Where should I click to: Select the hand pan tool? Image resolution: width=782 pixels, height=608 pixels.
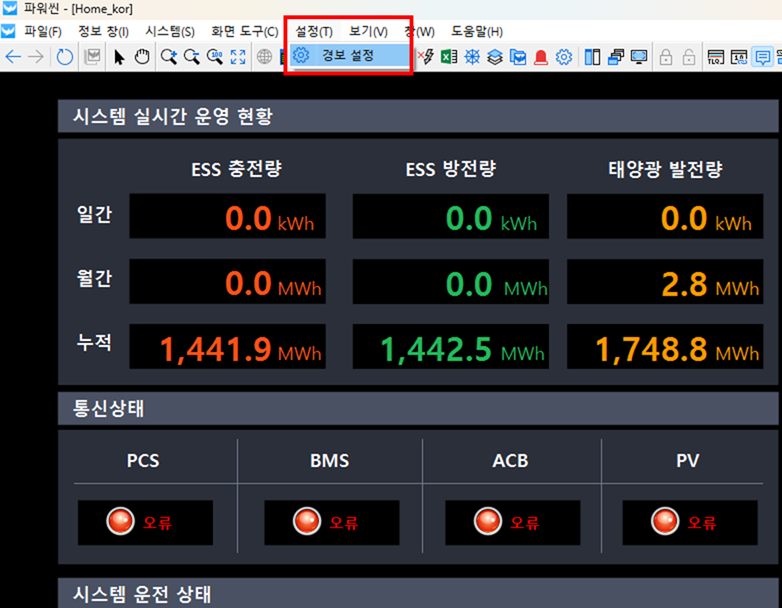[x=141, y=57]
